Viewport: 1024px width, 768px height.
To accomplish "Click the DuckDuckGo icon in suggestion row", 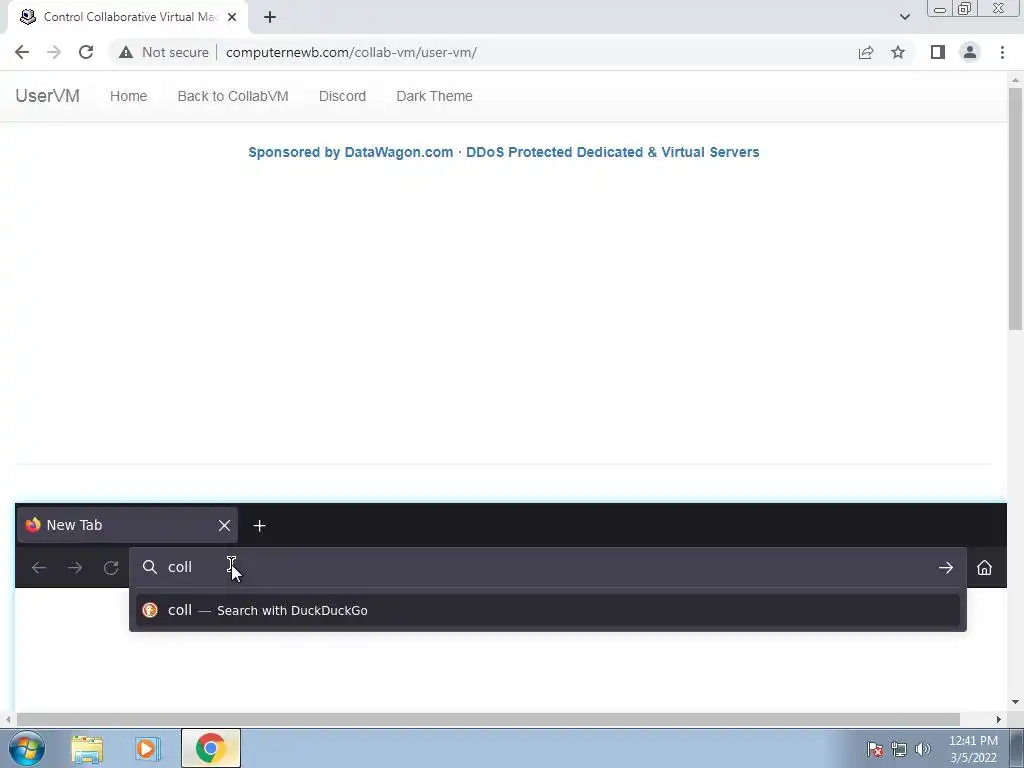I will pos(150,610).
